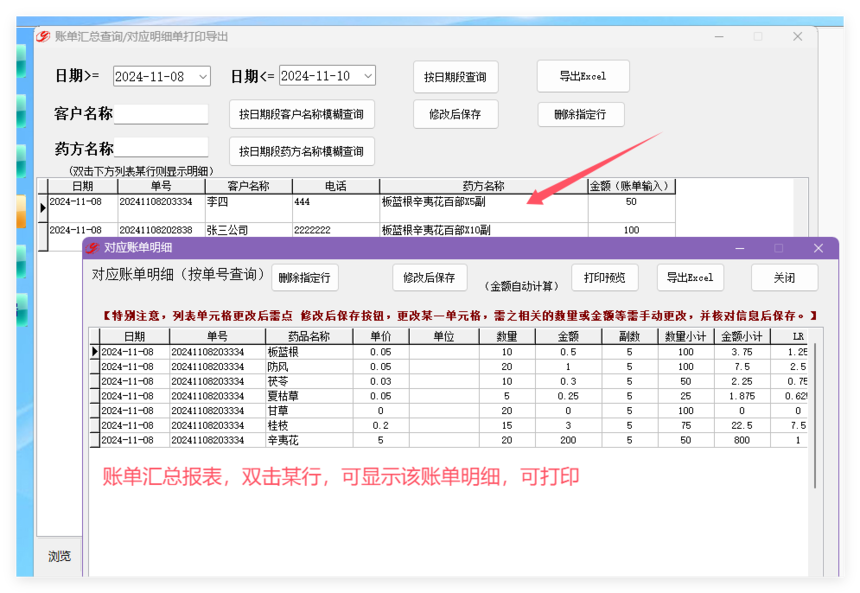The image size is (860, 593).
Task: Click the 按日期段查询 button
Action: pos(455,77)
